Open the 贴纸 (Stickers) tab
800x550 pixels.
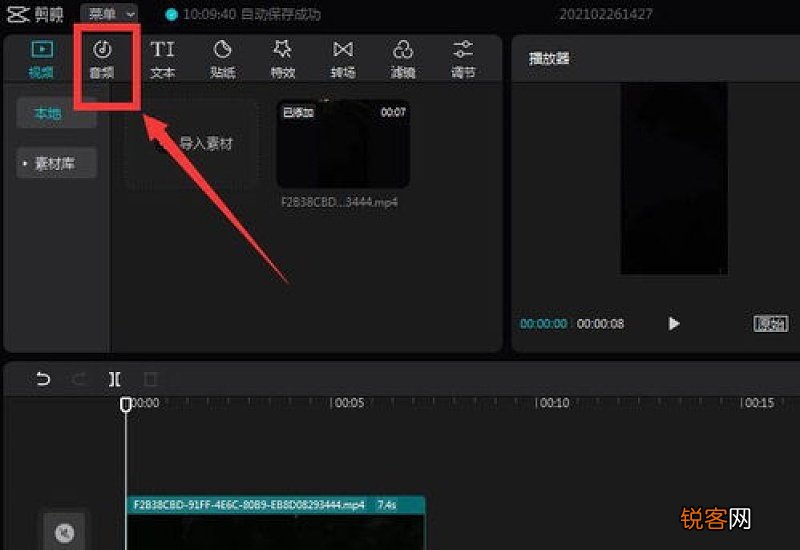222,60
